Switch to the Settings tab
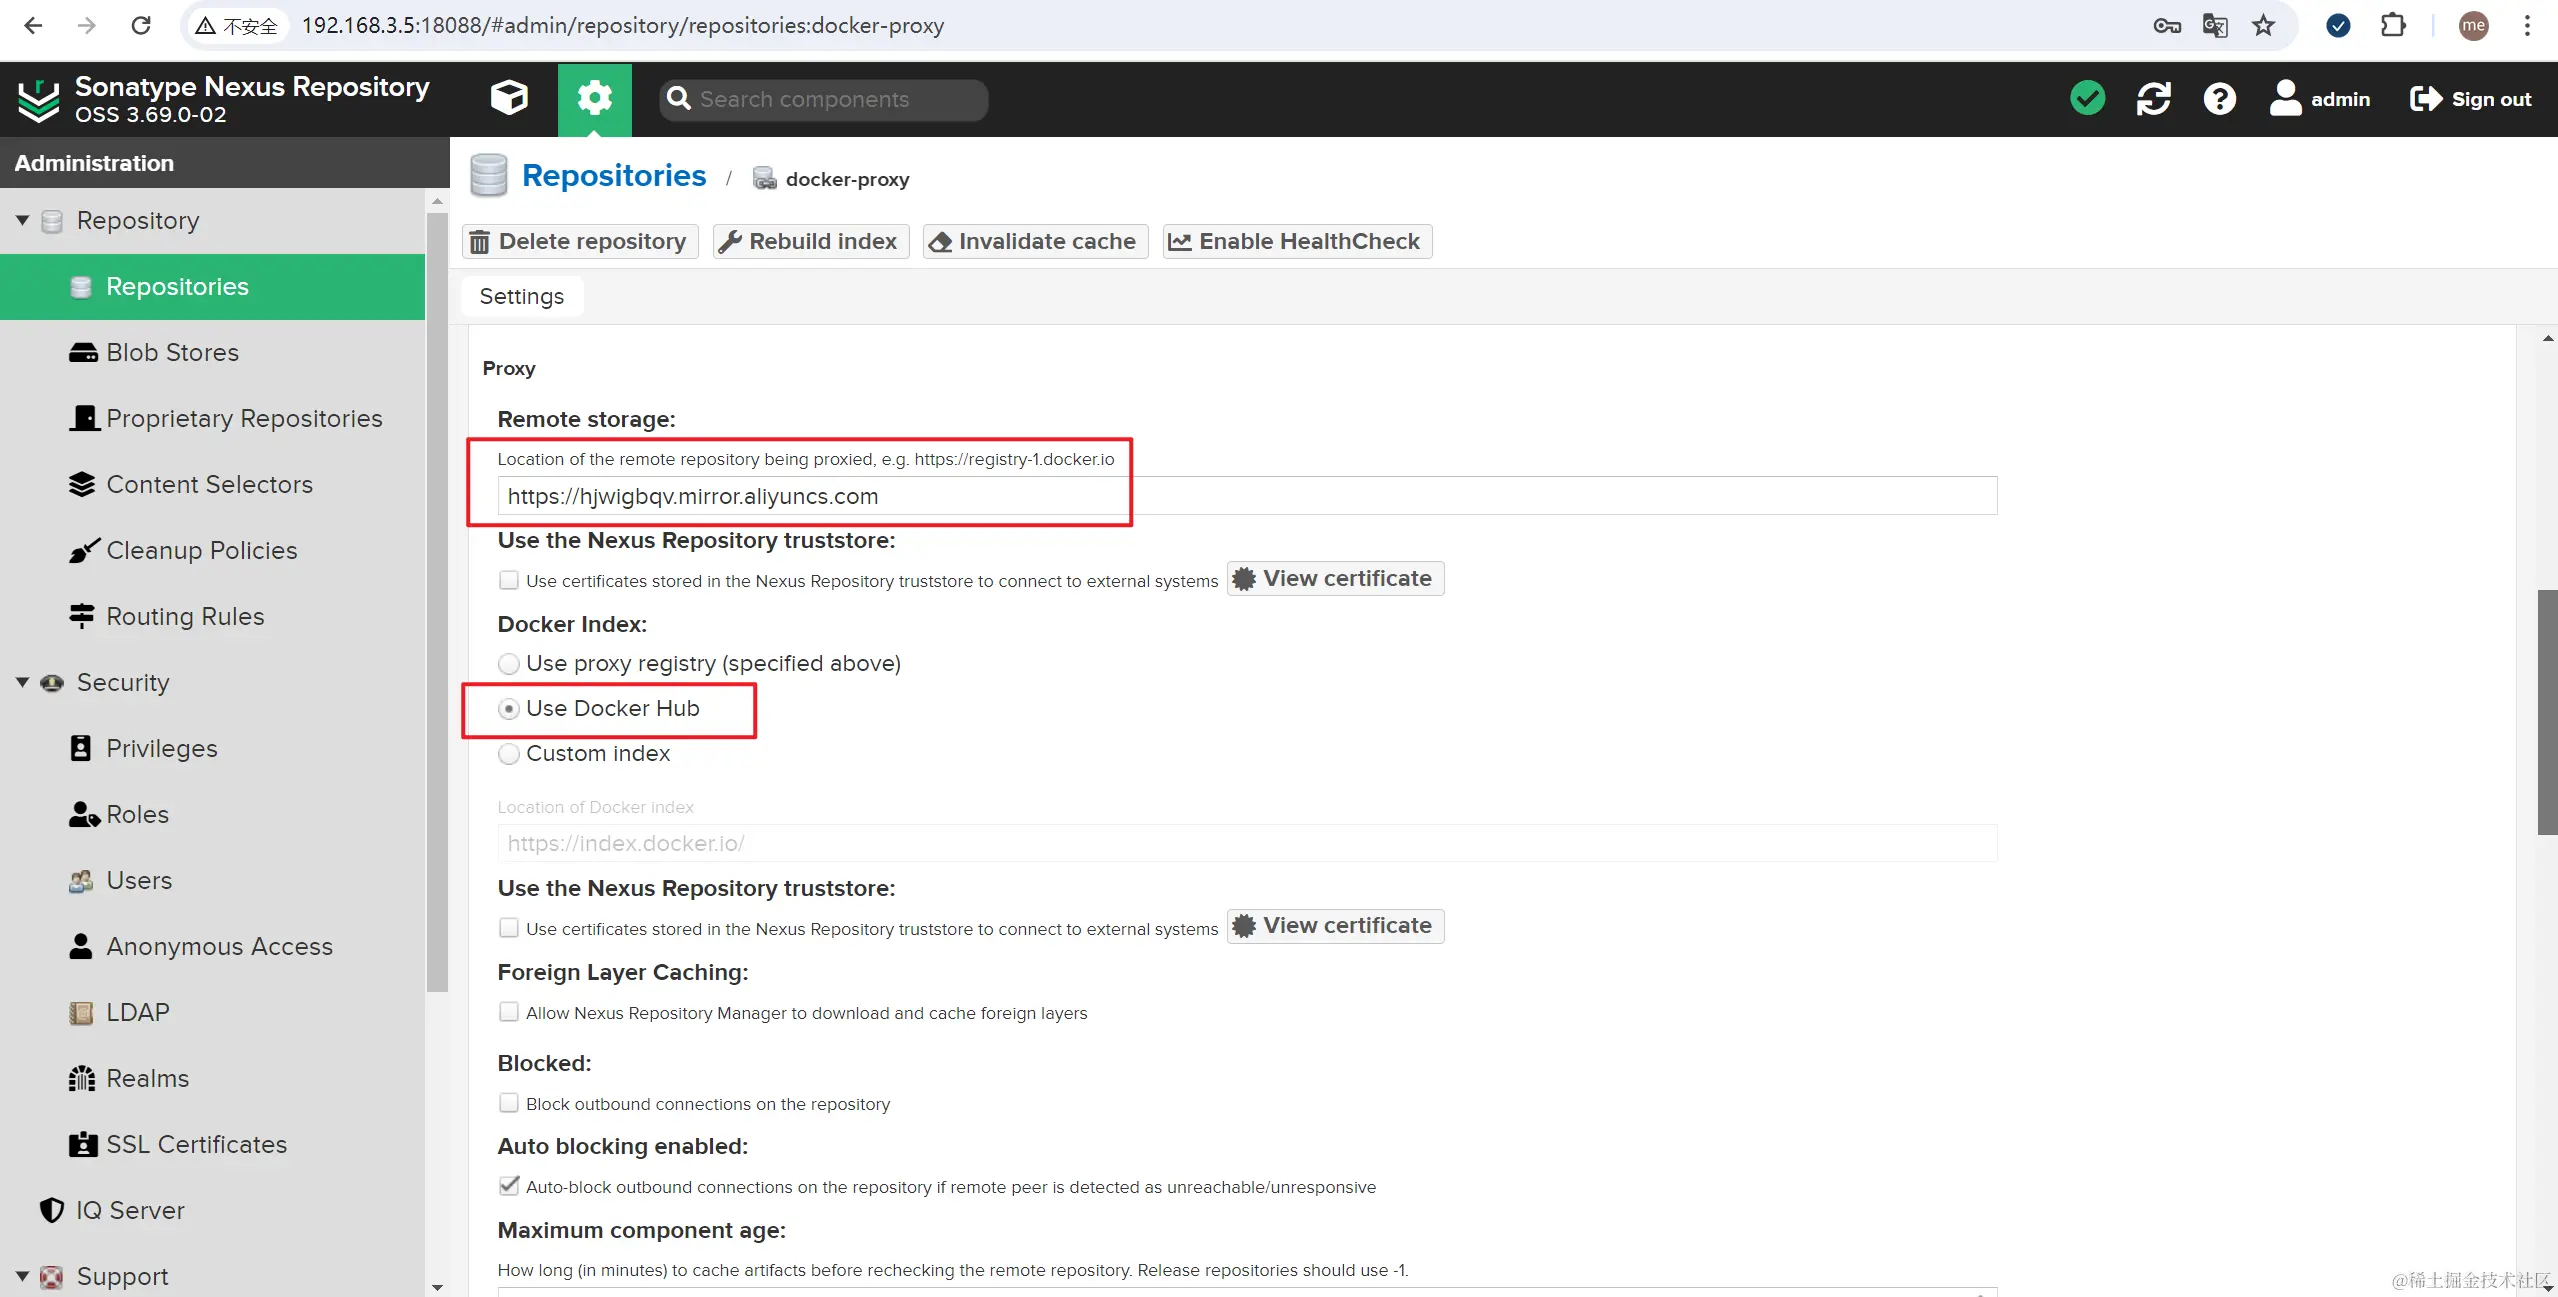The width and height of the screenshot is (2558, 1297). coord(521,296)
